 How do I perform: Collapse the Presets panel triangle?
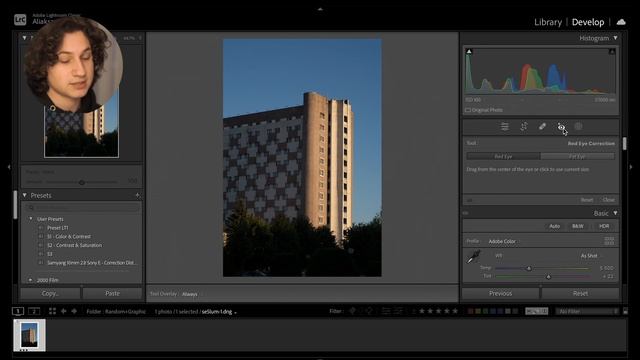point(25,196)
